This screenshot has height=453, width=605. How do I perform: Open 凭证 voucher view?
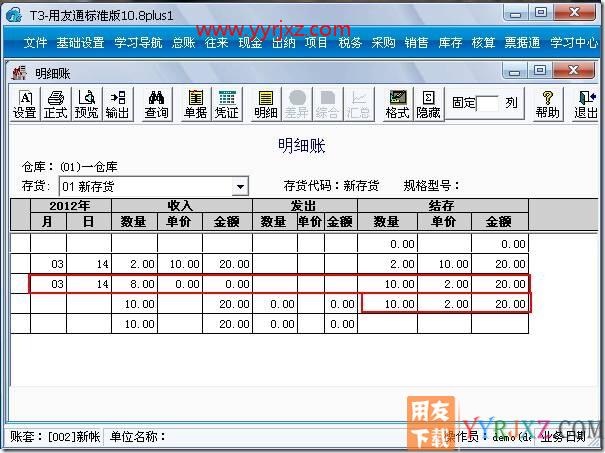pos(226,104)
